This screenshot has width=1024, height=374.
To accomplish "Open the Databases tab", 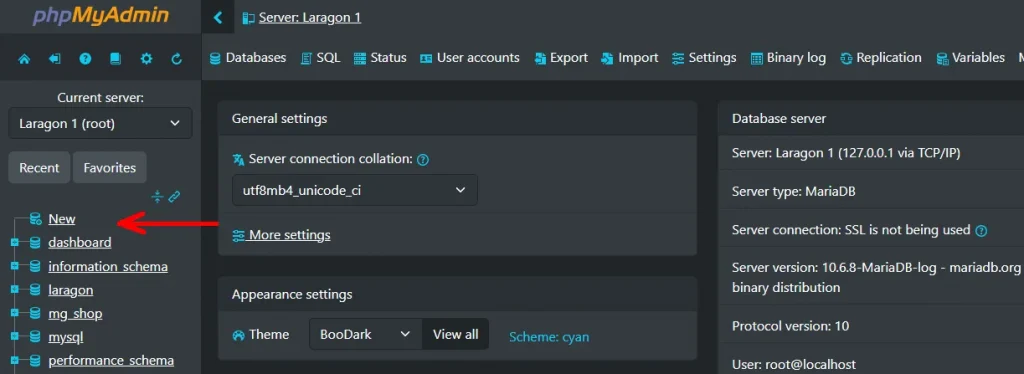I will click(248, 58).
